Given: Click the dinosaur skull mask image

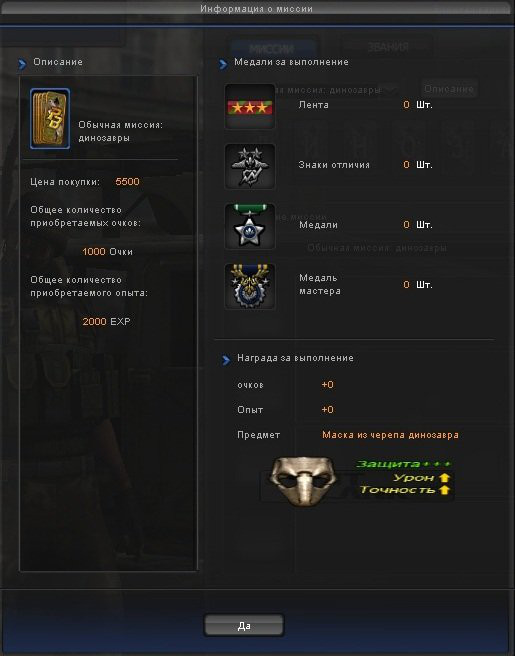Looking at the screenshot, I should [302, 482].
